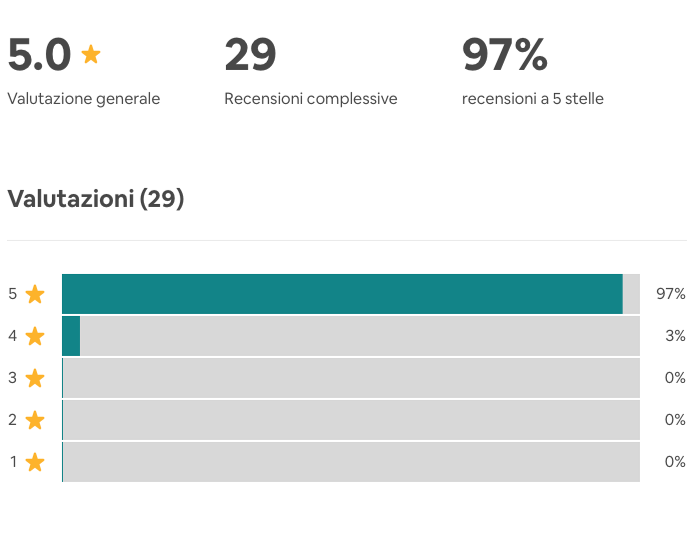Open the Recensioni complessive label

click(x=311, y=99)
